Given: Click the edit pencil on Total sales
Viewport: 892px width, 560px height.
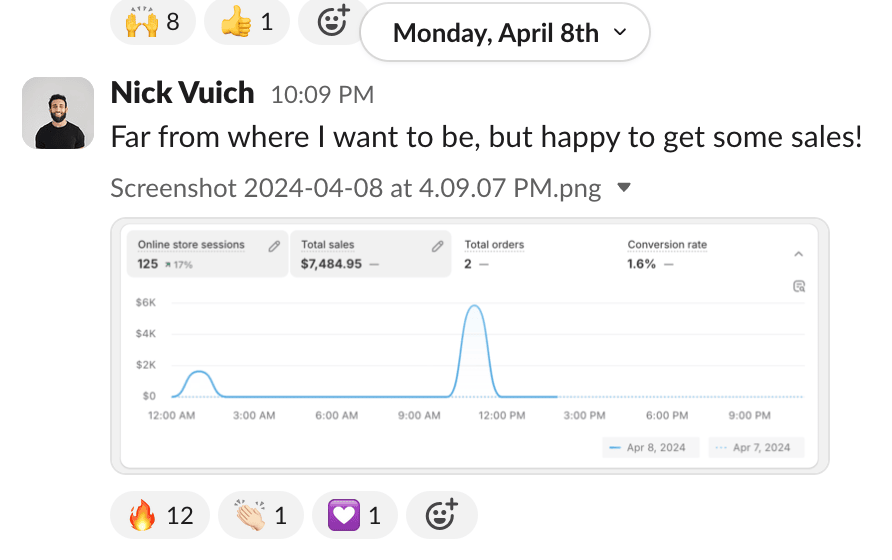Looking at the screenshot, I should tap(437, 246).
